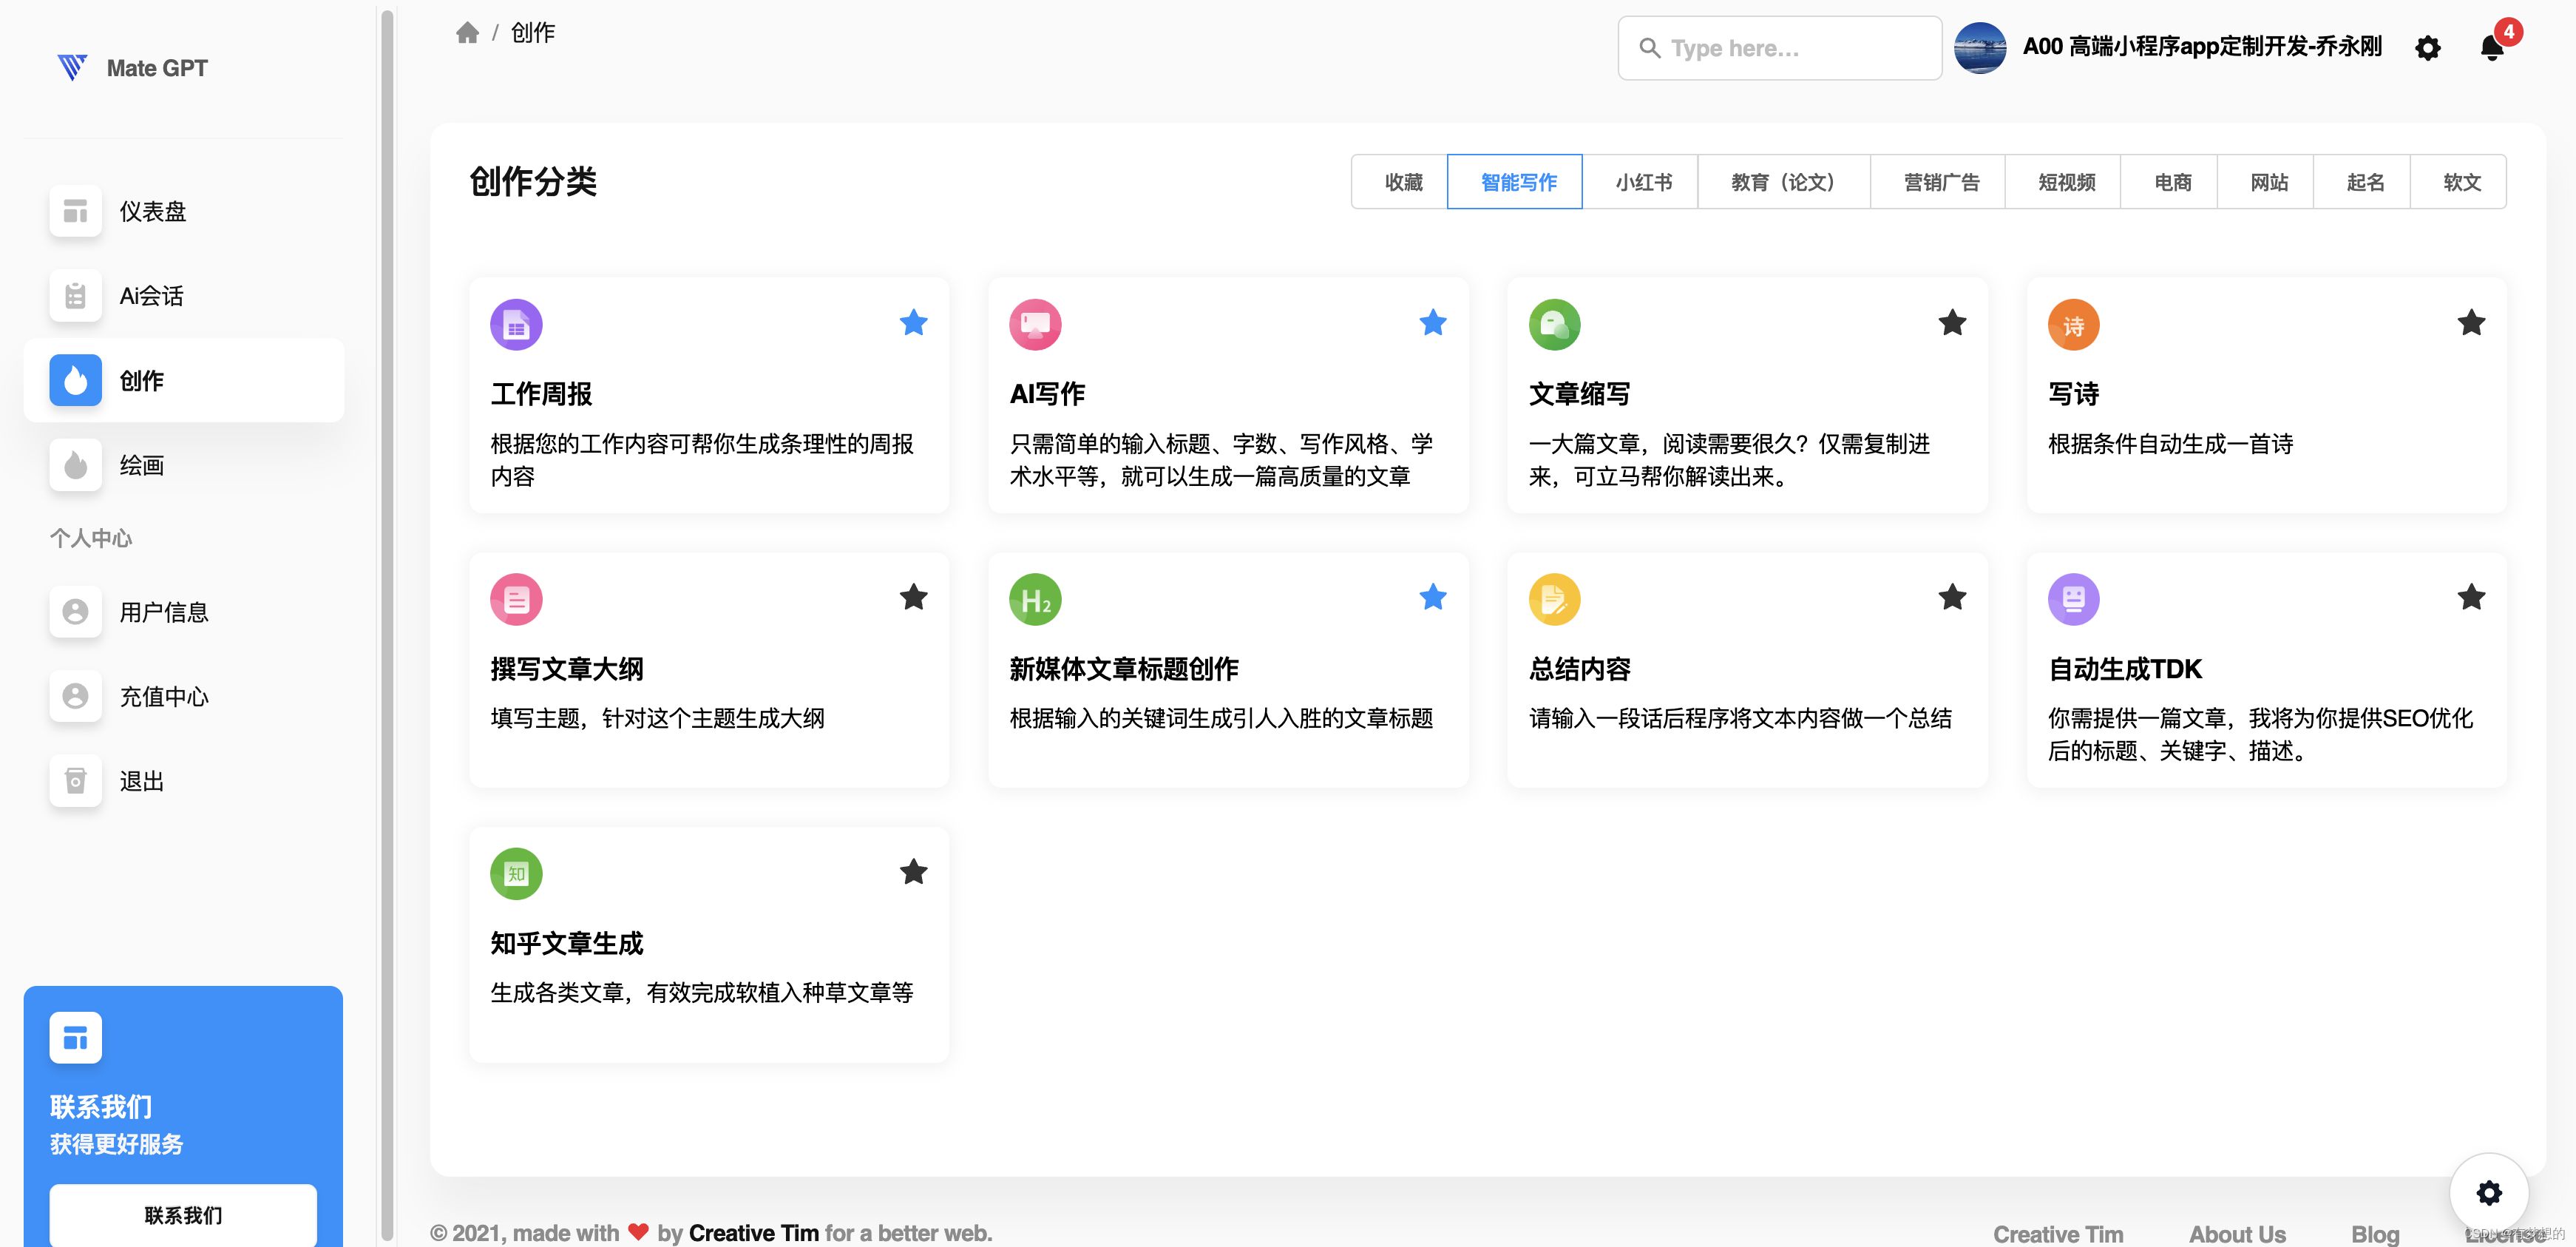The height and width of the screenshot is (1247, 2576).
Task: Focus the 'Type here...' search field
Action: [x=1780, y=48]
